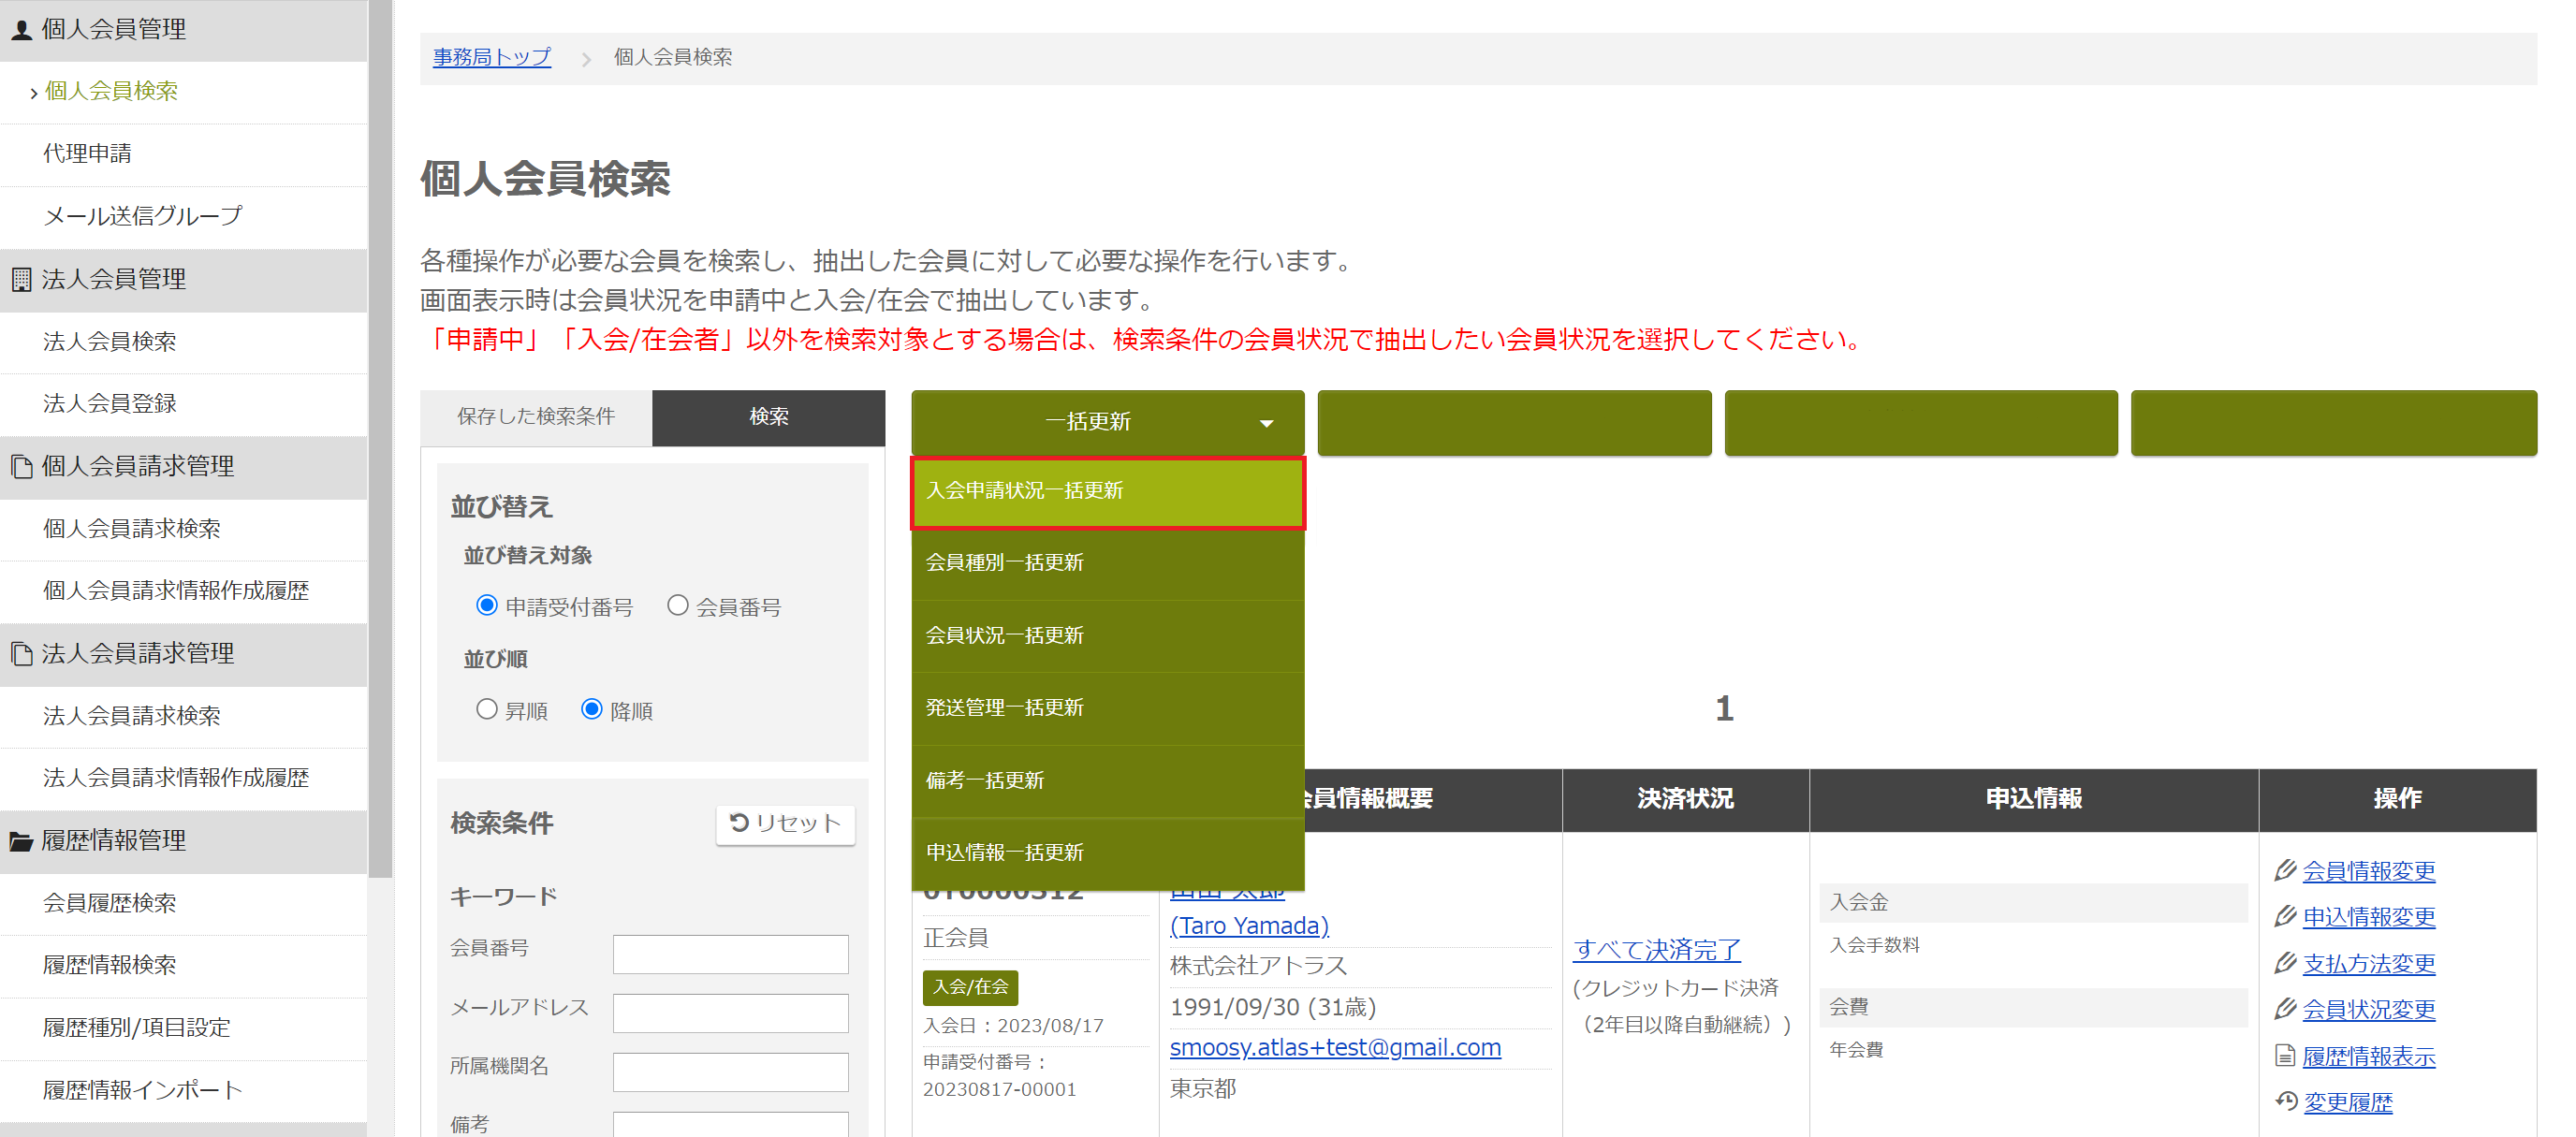Click the document icon beside 法人会員請求管理
This screenshot has height=1137, width=2576.
[x=21, y=653]
